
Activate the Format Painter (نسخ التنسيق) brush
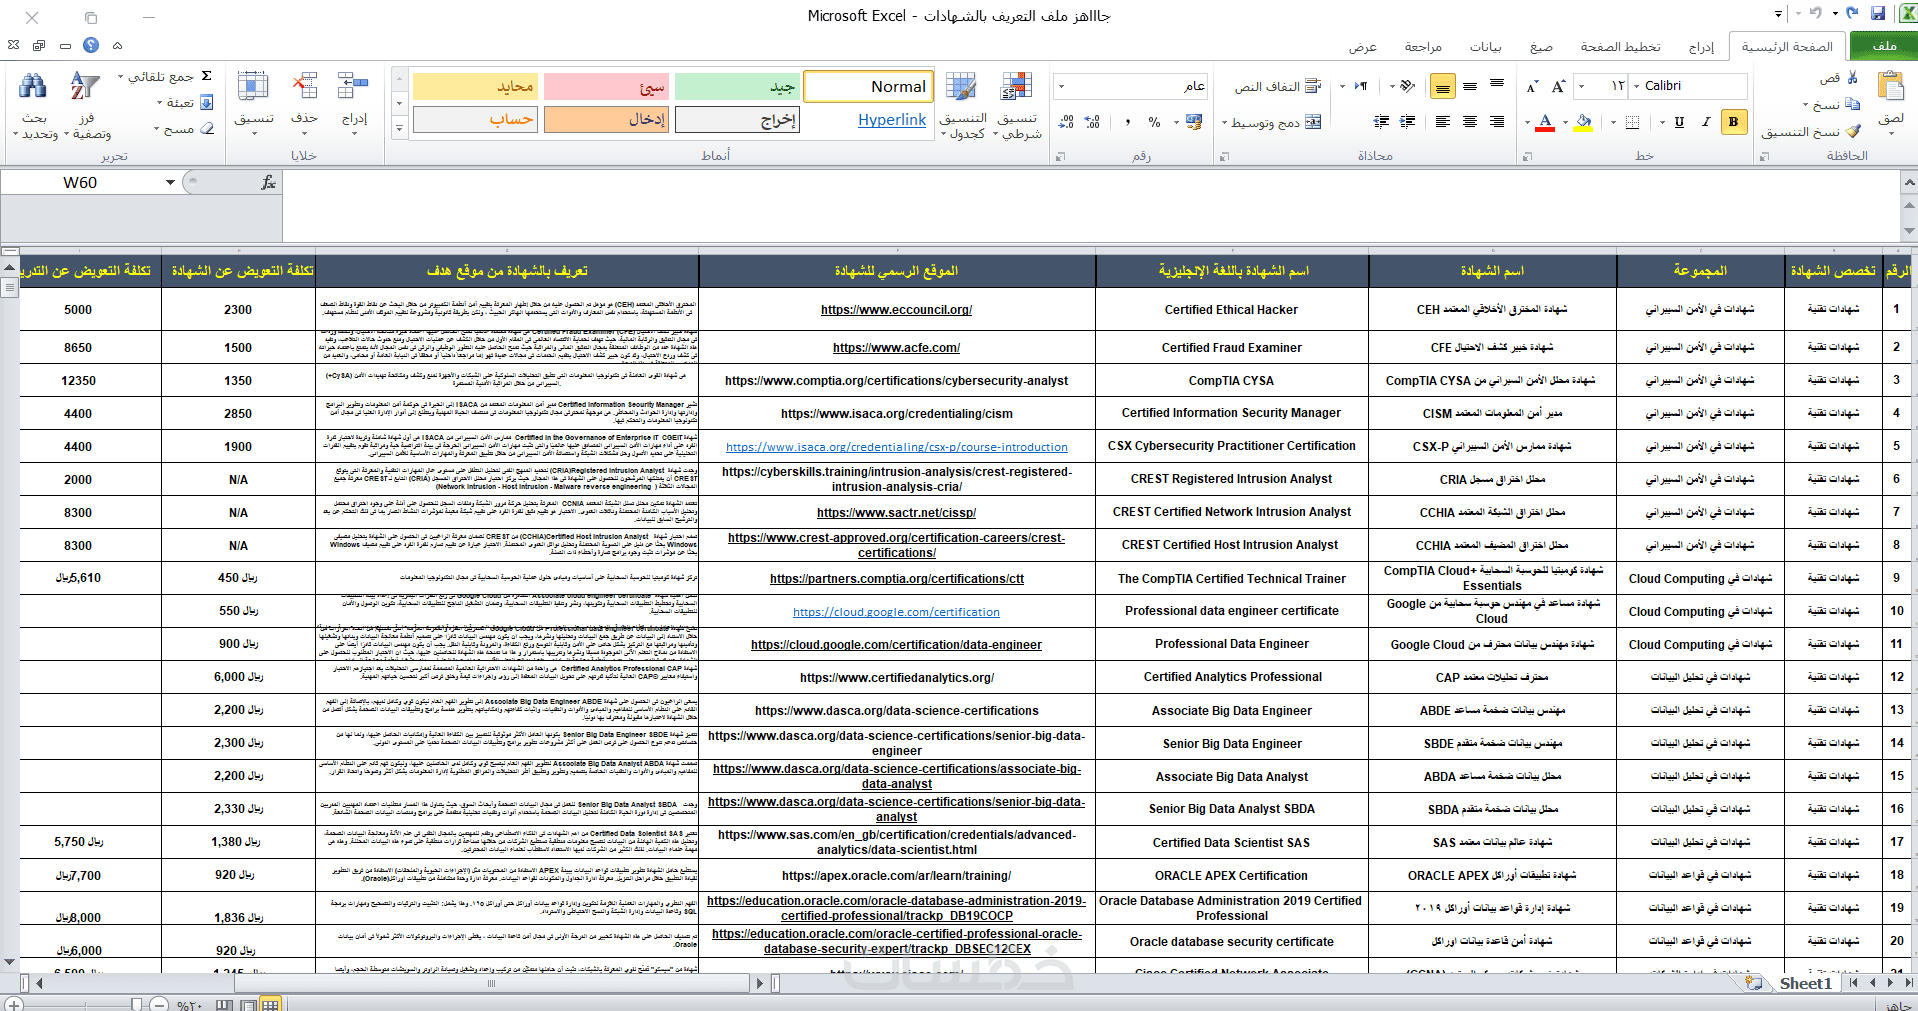[x=1853, y=131]
